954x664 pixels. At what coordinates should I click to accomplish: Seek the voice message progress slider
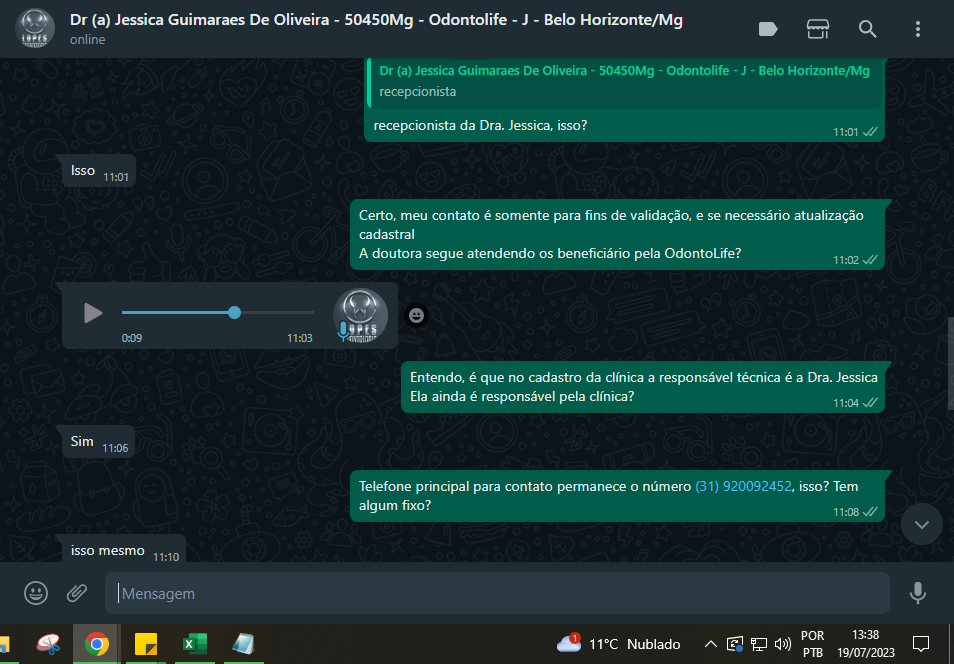[x=218, y=312]
